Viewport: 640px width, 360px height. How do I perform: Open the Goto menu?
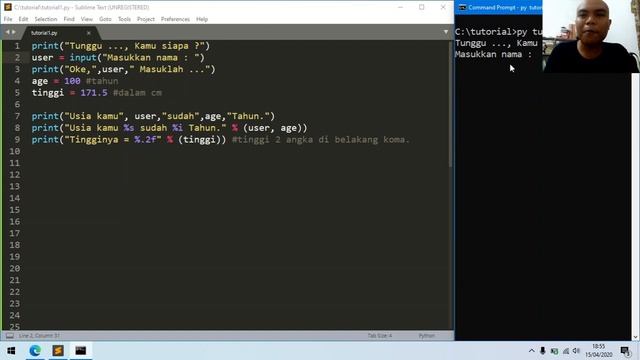pos(105,19)
